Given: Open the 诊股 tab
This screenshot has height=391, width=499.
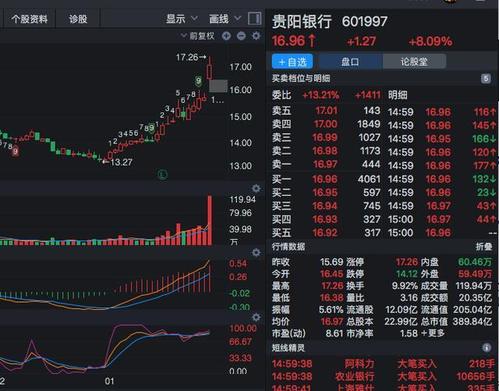Looking at the screenshot, I should (x=78, y=19).
